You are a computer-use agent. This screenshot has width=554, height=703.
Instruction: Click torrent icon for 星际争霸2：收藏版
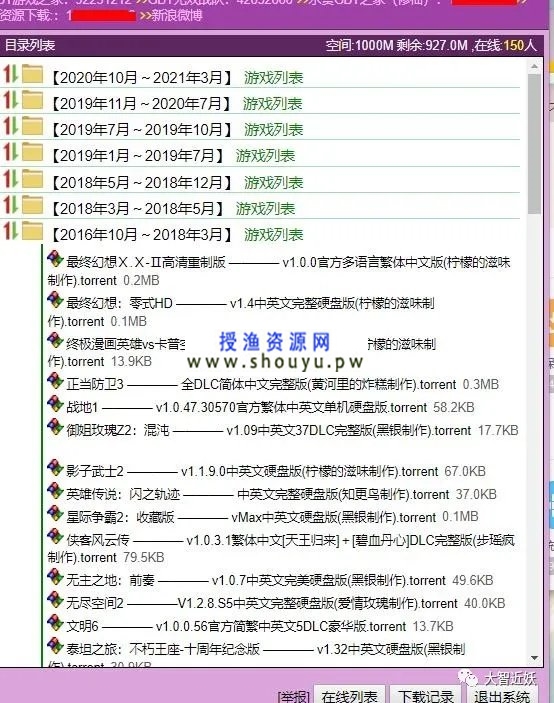(x=55, y=514)
